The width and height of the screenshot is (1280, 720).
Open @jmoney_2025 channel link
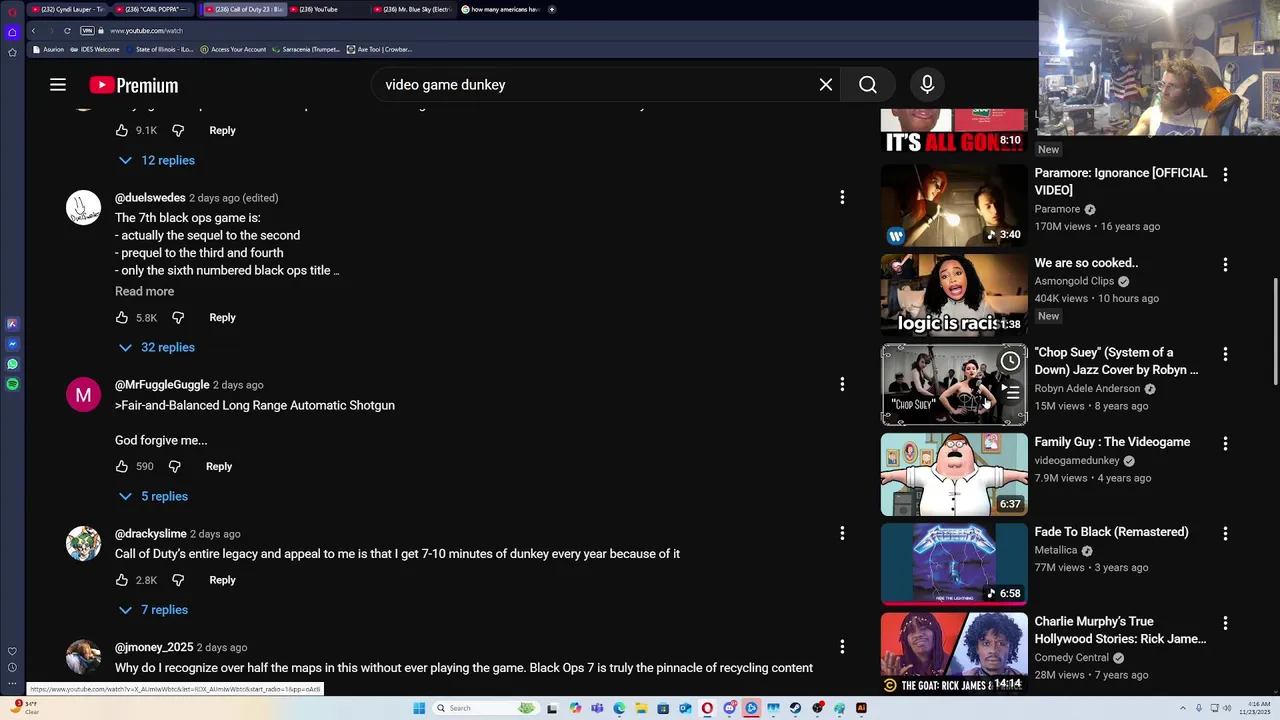[154, 647]
